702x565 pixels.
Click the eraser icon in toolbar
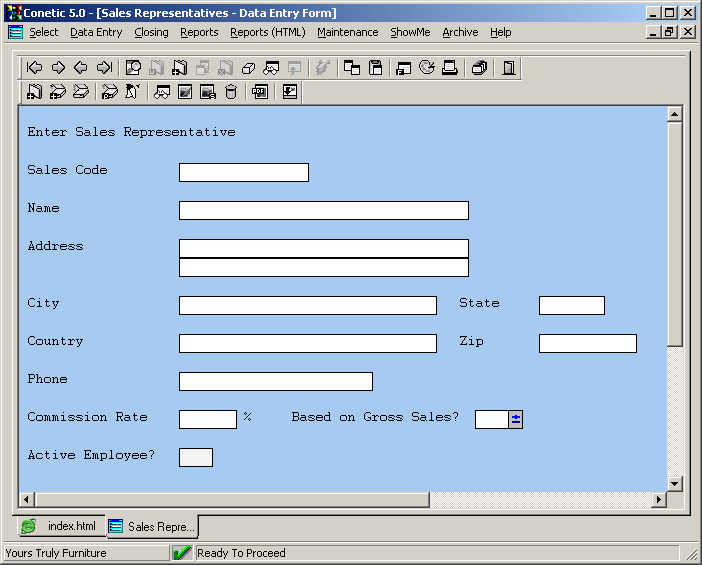point(249,68)
